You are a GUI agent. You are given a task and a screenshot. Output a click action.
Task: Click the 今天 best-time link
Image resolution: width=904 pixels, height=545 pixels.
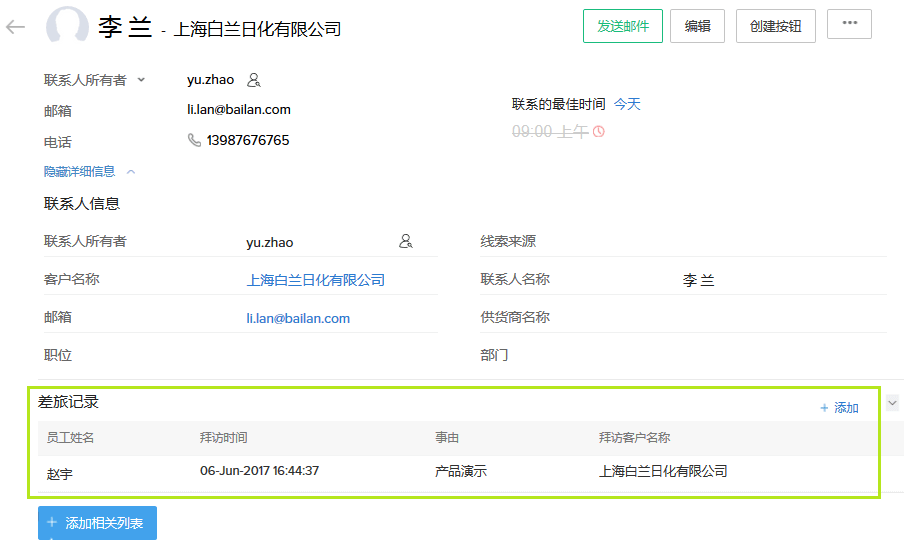pyautogui.click(x=627, y=104)
